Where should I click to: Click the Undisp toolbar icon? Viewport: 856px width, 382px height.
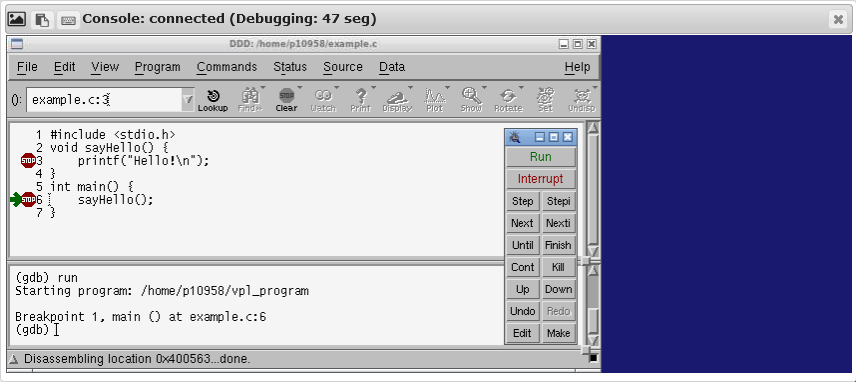(x=582, y=100)
